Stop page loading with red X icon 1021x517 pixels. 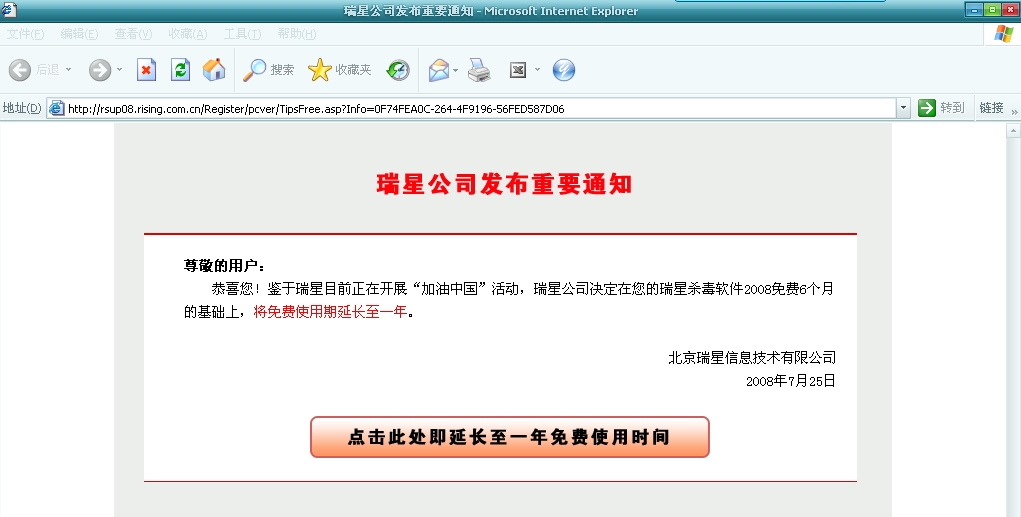[147, 70]
